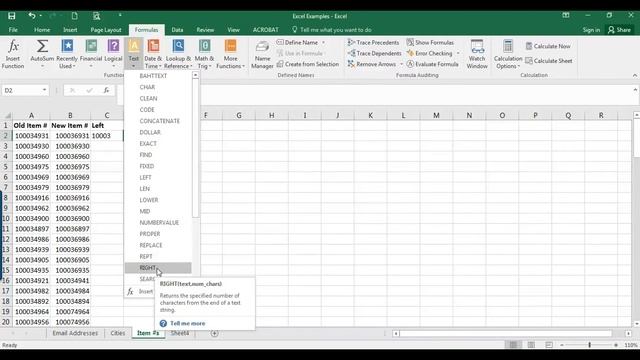Expand the Text functions dropdown button
This screenshot has width=640, height=360.
tap(133, 54)
